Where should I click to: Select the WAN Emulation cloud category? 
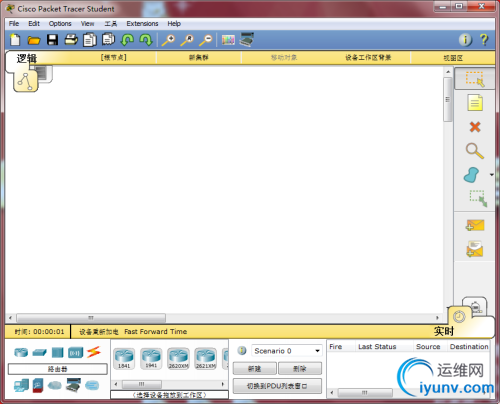click(x=55, y=386)
